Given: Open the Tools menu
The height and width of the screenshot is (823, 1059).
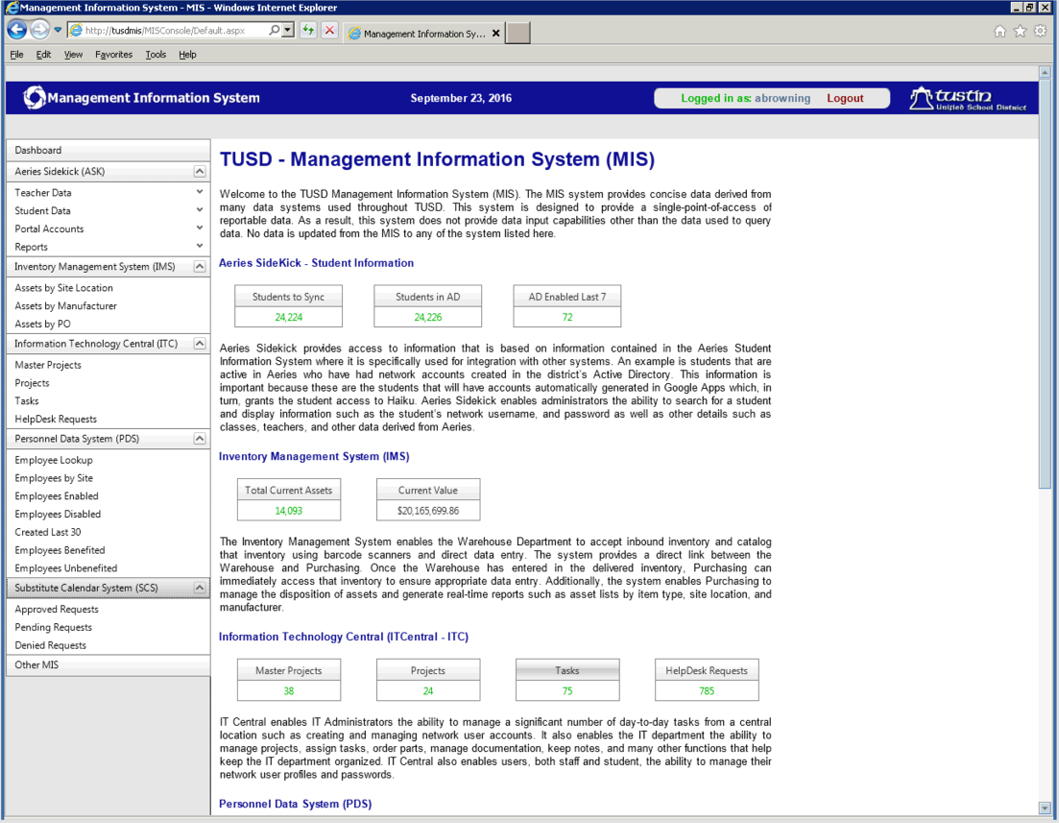Looking at the screenshot, I should [155, 55].
